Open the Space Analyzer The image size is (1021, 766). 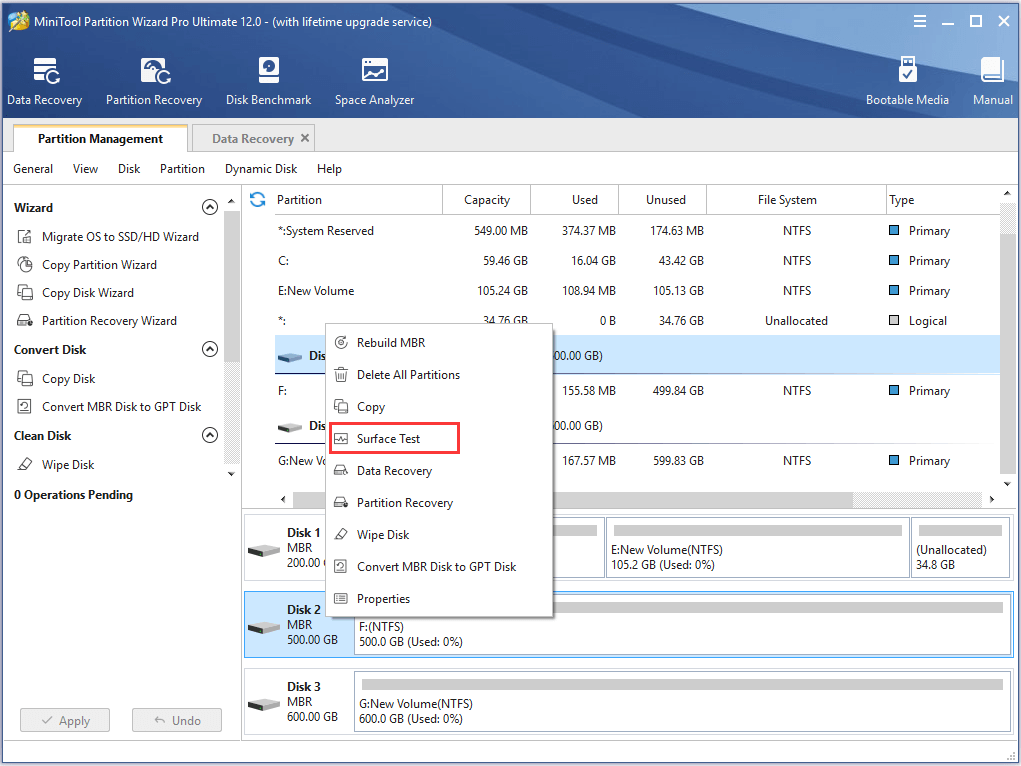374,80
